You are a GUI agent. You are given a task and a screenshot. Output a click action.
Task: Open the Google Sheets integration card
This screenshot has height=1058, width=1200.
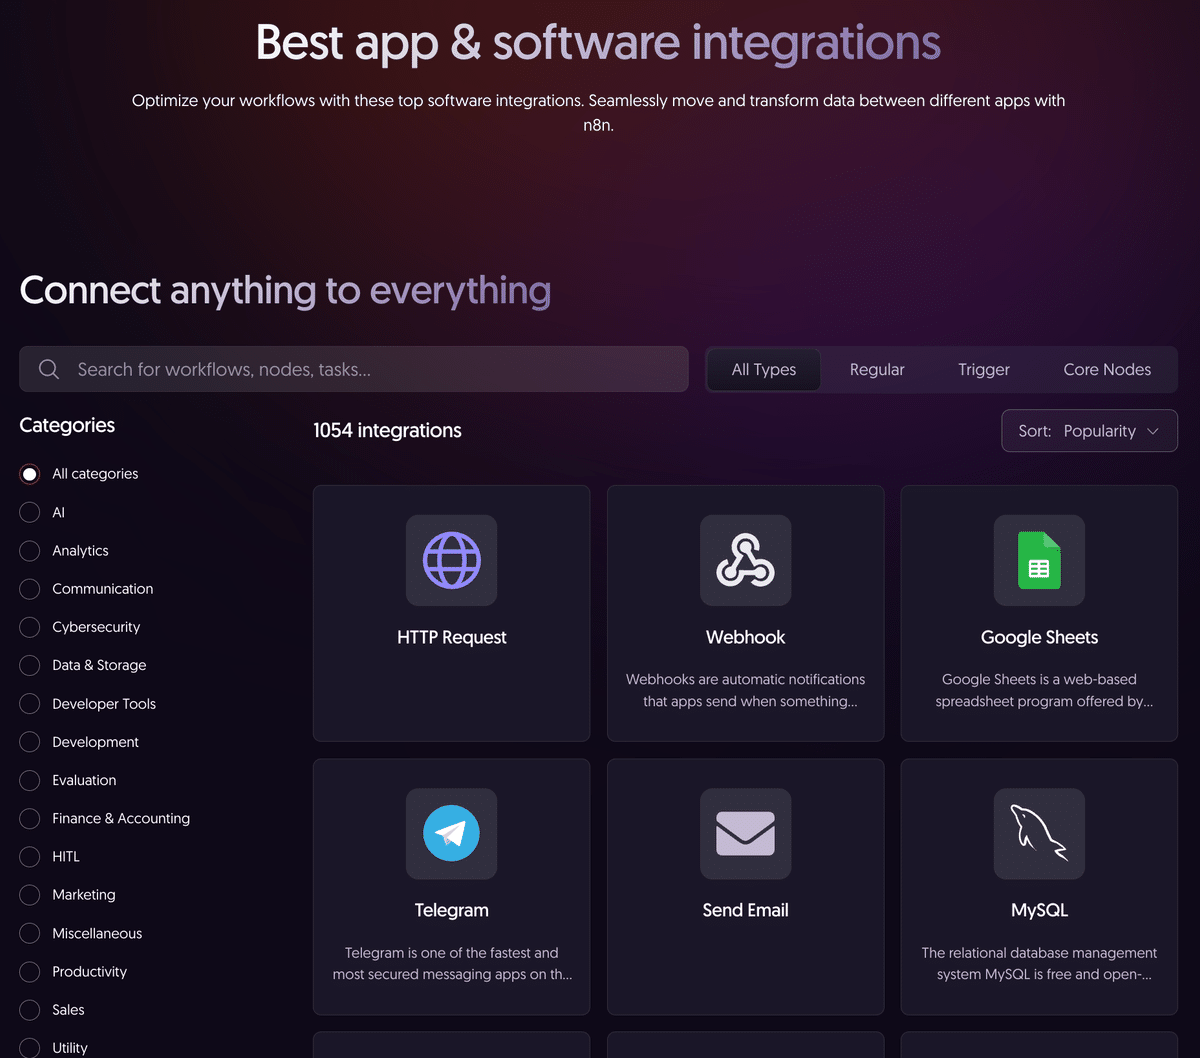(1038, 613)
